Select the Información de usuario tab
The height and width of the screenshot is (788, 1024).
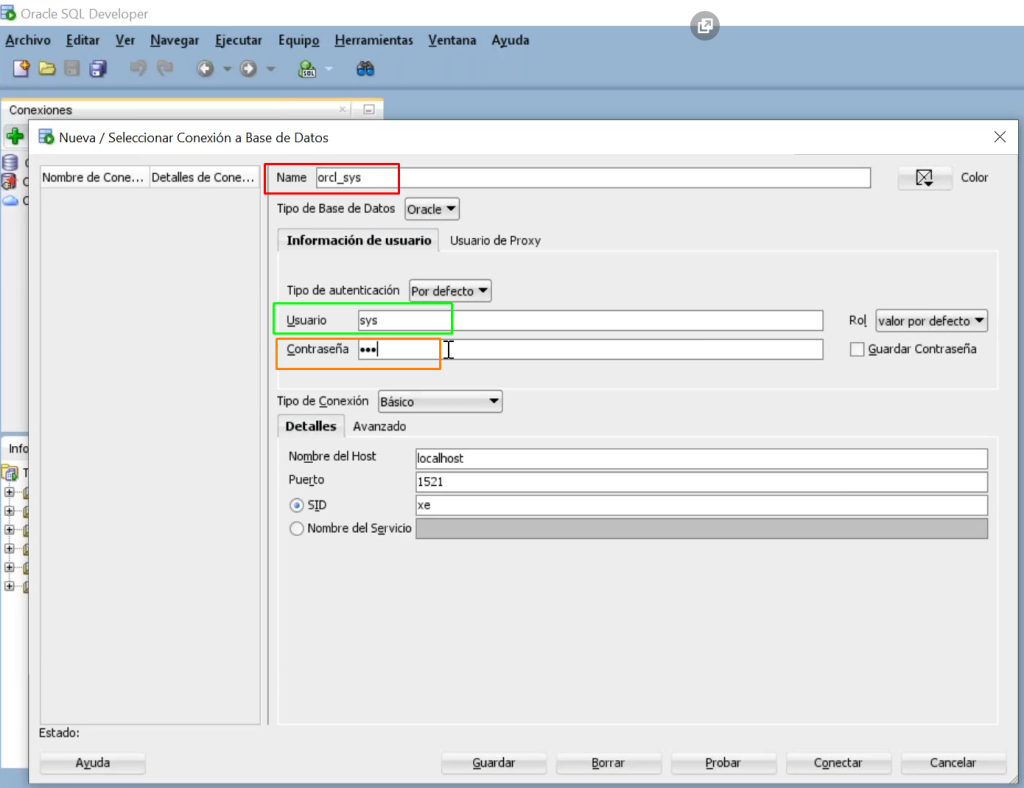click(359, 240)
